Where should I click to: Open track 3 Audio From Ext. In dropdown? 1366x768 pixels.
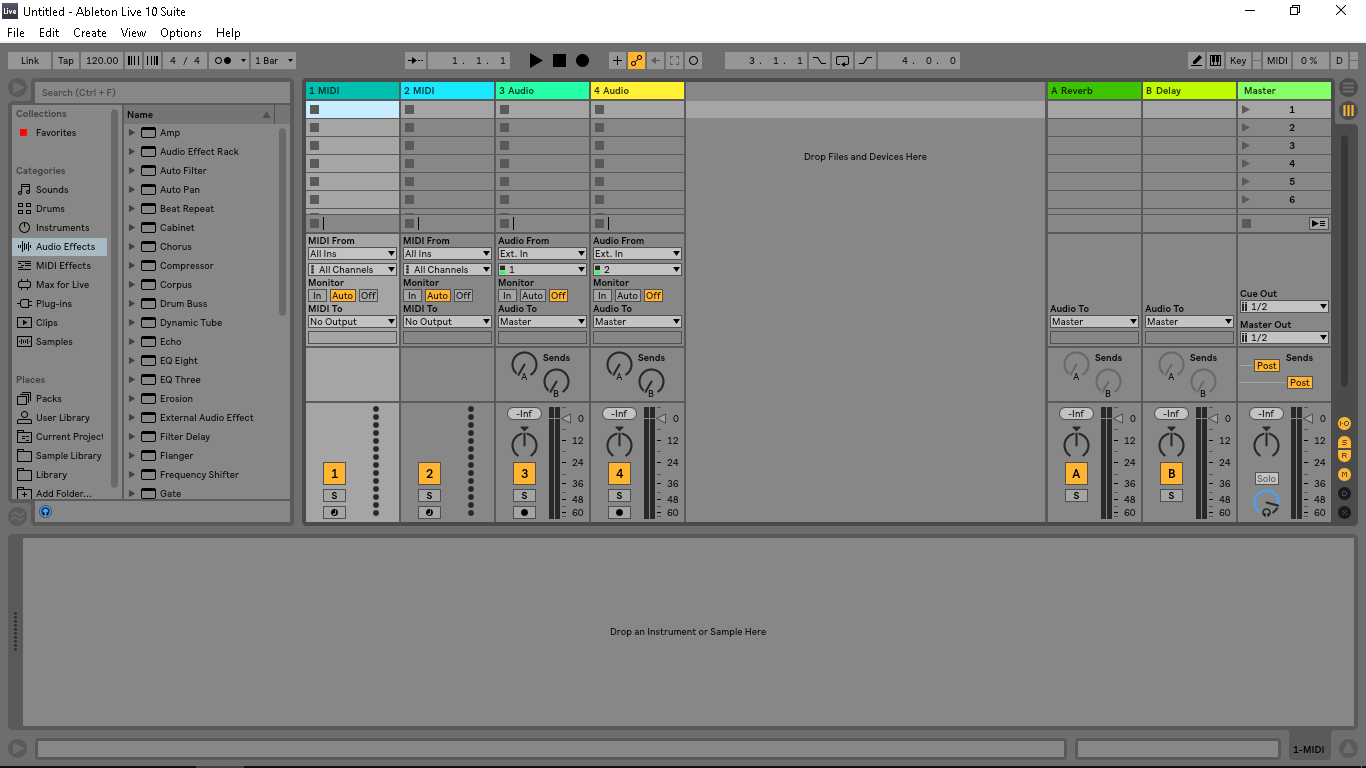coord(542,254)
